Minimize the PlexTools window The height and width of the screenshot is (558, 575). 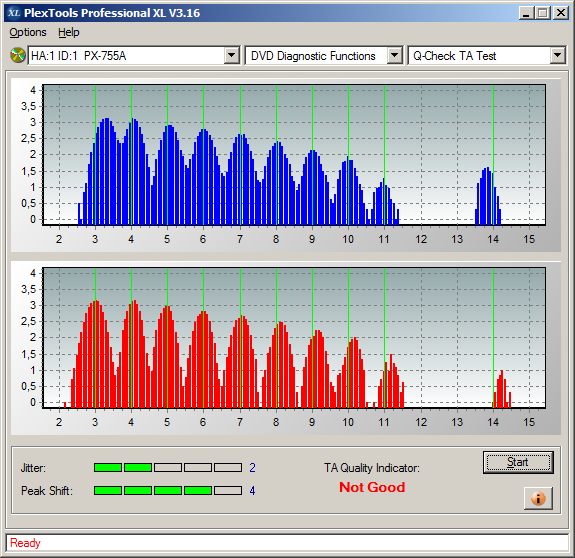pos(527,13)
